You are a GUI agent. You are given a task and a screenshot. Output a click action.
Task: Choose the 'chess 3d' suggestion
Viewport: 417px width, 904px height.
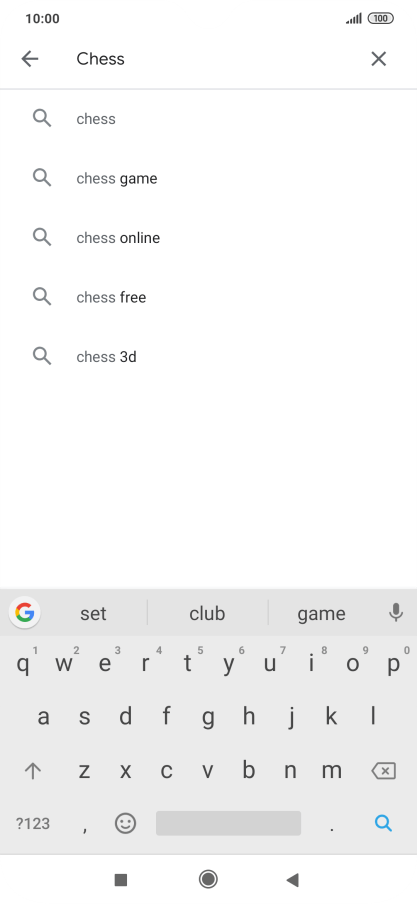(208, 356)
